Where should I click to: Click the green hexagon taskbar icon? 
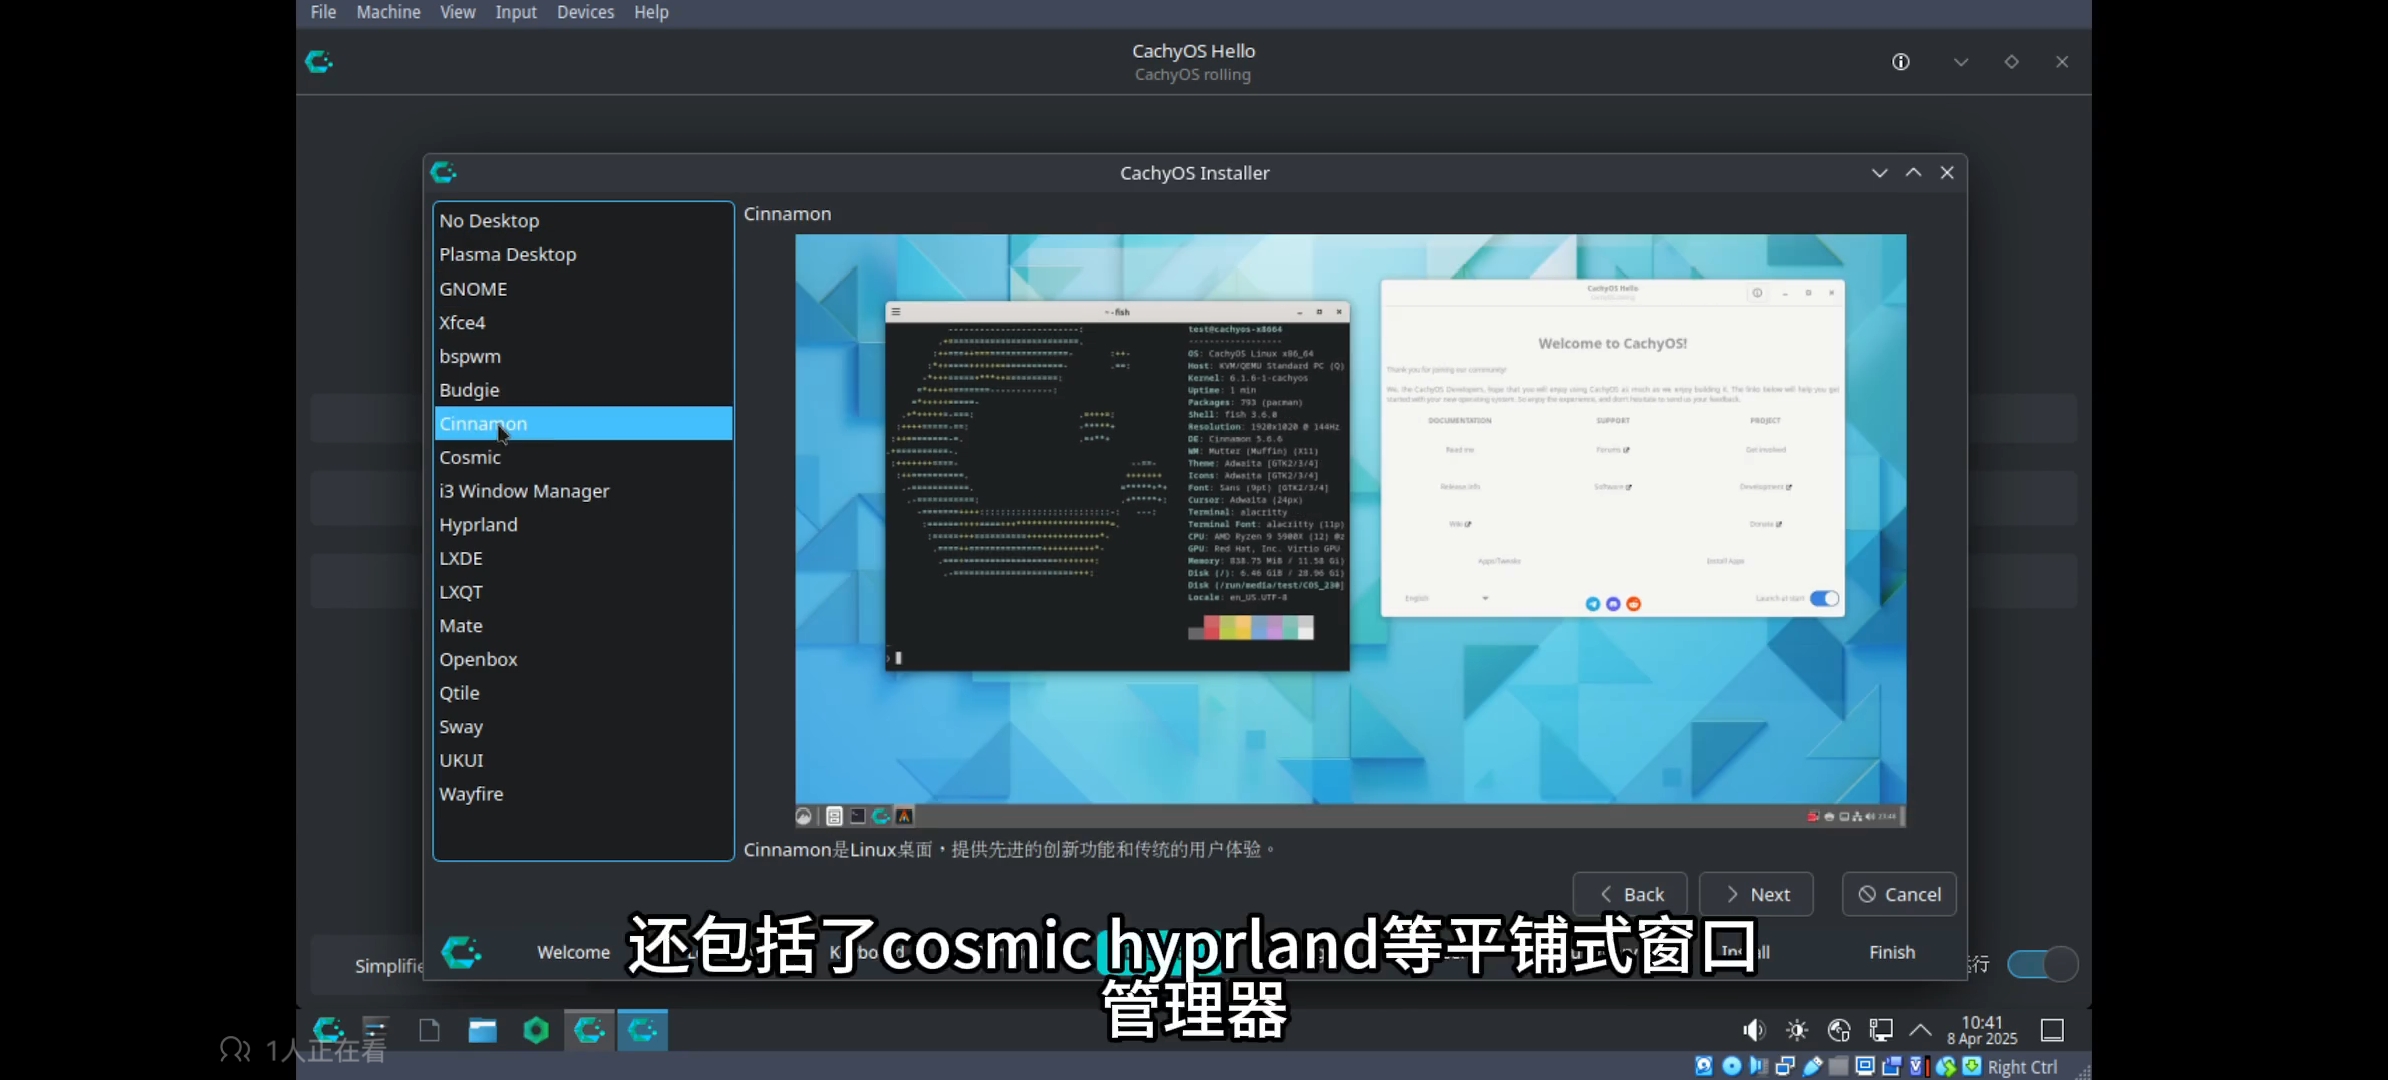pos(536,1030)
